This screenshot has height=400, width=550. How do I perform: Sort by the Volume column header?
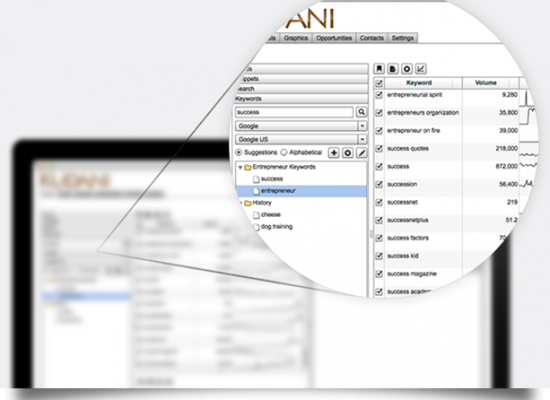tap(486, 83)
